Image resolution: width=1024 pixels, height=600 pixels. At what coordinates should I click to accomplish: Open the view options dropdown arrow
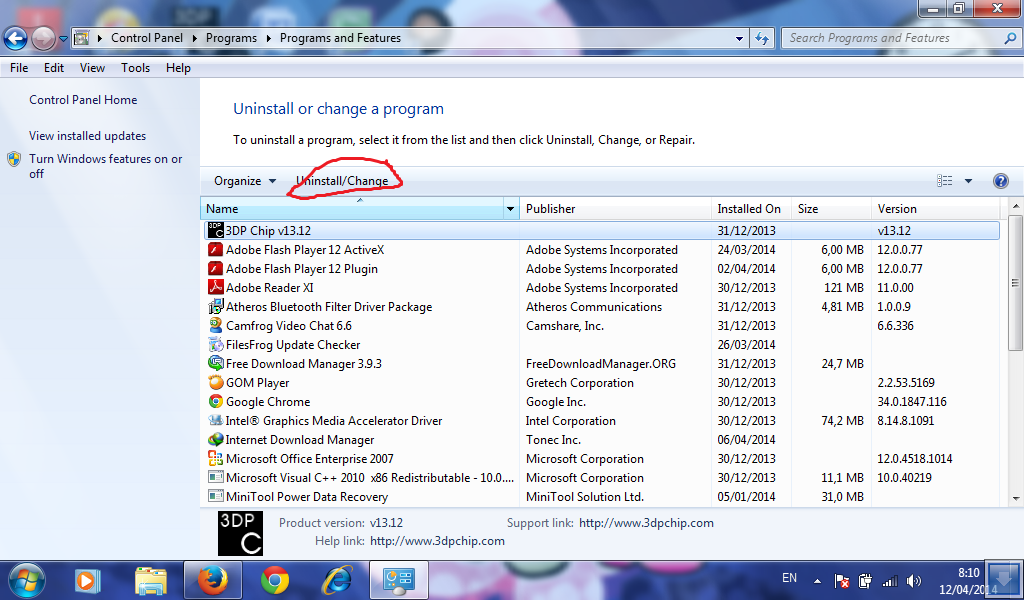968,181
